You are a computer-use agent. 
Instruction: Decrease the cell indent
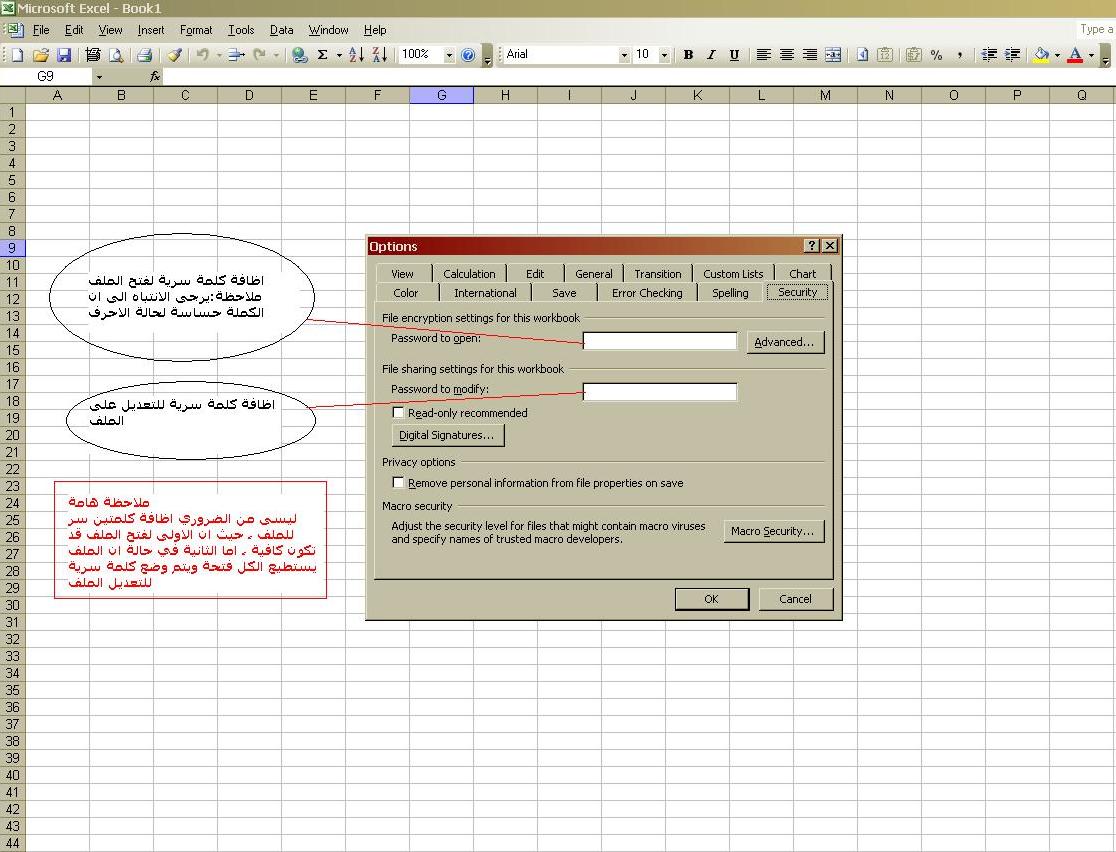(x=989, y=55)
